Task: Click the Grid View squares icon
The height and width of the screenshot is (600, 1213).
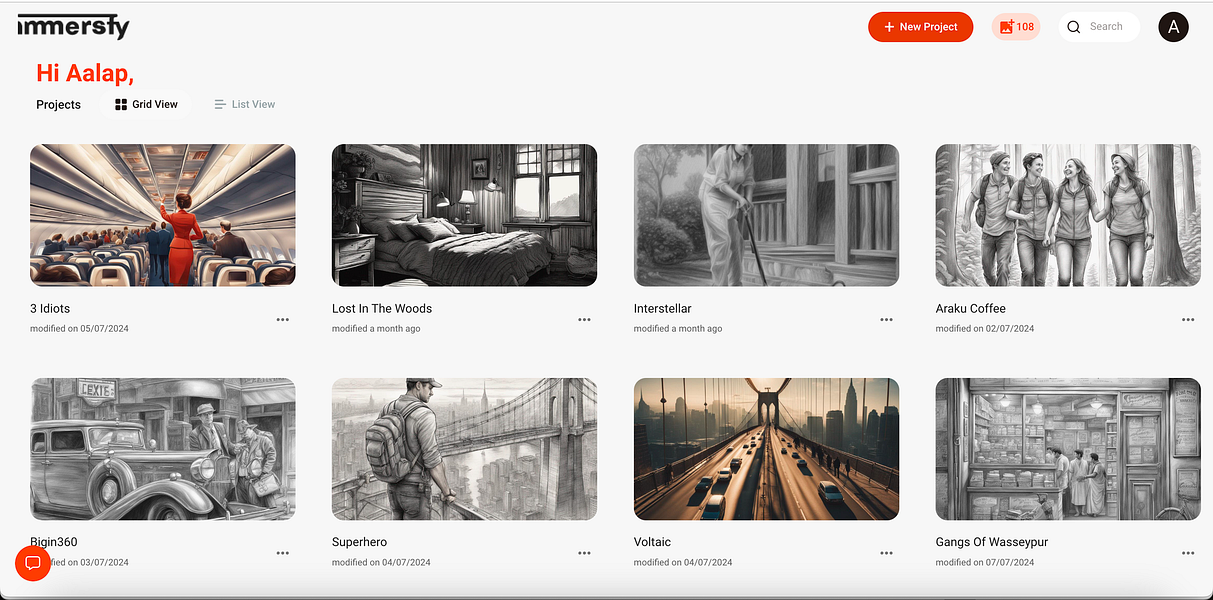Action: [x=121, y=104]
